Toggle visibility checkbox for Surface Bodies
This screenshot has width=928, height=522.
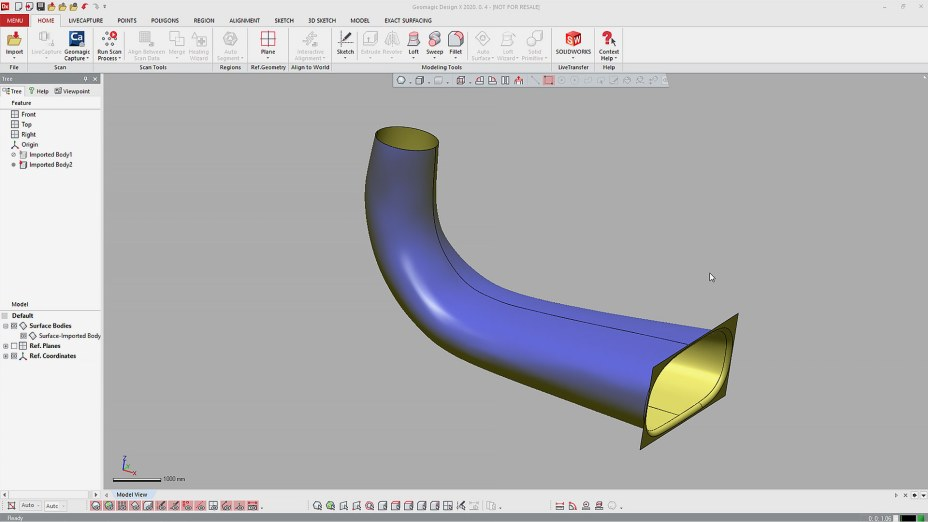pyautogui.click(x=14, y=326)
